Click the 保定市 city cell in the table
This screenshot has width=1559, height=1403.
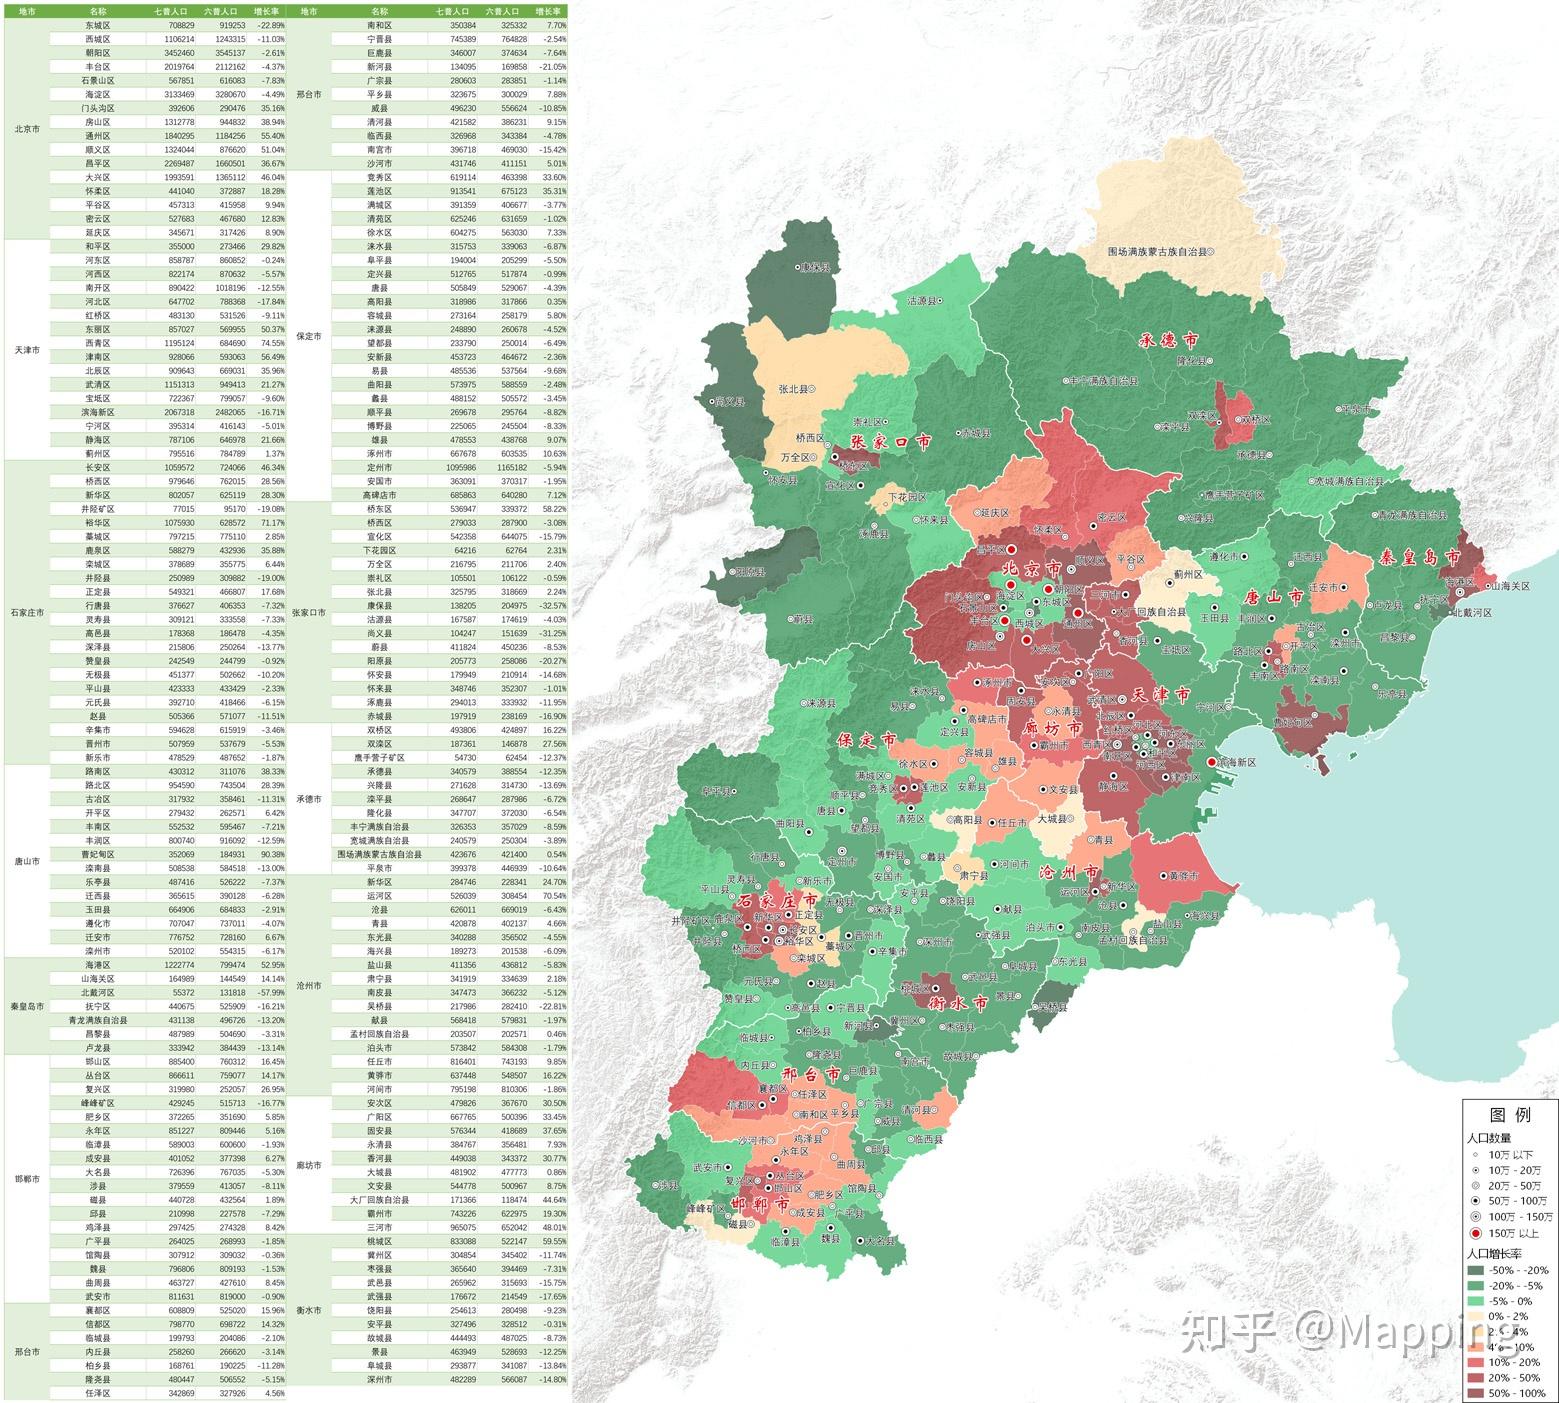click(x=309, y=337)
